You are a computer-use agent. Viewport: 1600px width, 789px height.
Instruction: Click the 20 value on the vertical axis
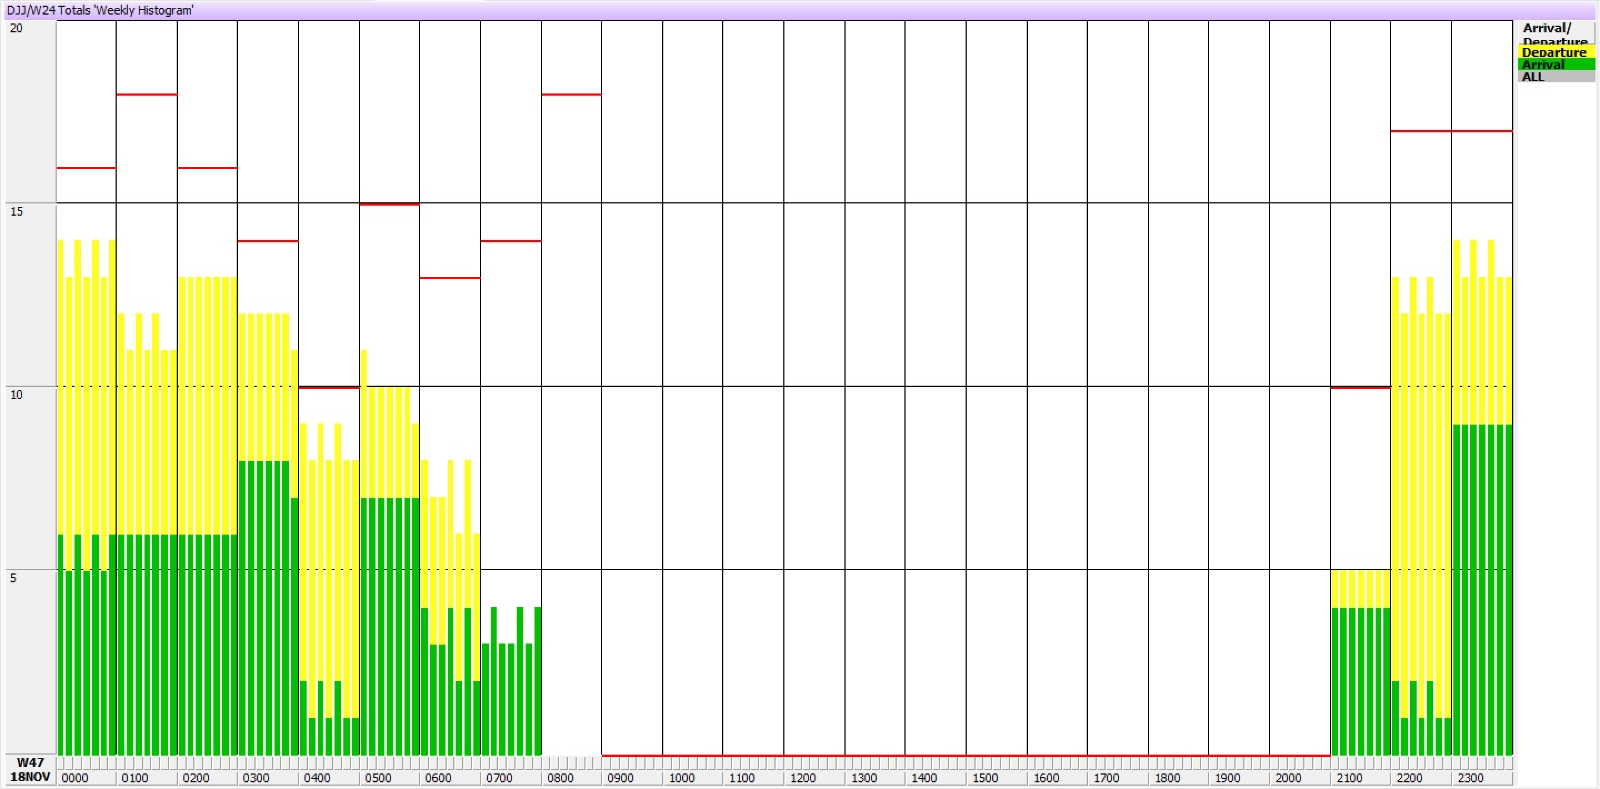point(16,28)
